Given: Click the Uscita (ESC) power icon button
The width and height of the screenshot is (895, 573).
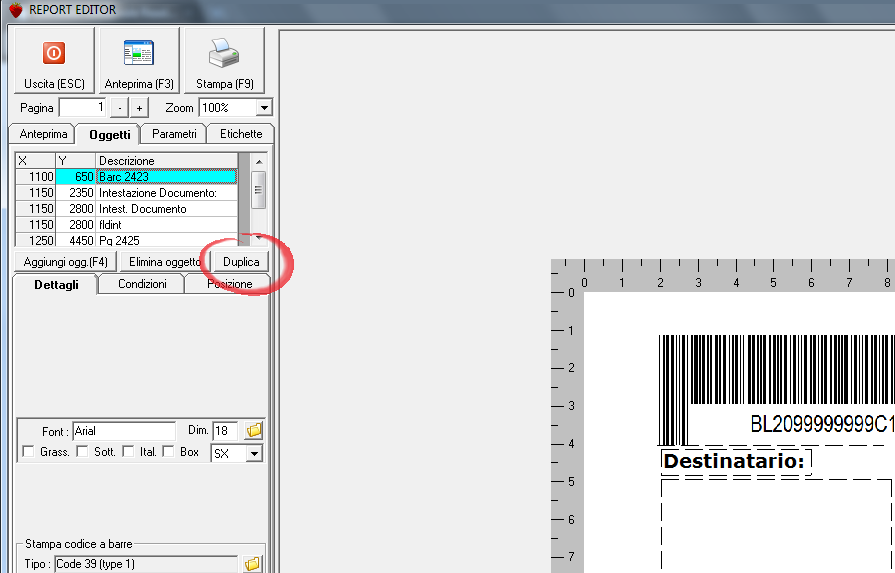Looking at the screenshot, I should click(54, 60).
